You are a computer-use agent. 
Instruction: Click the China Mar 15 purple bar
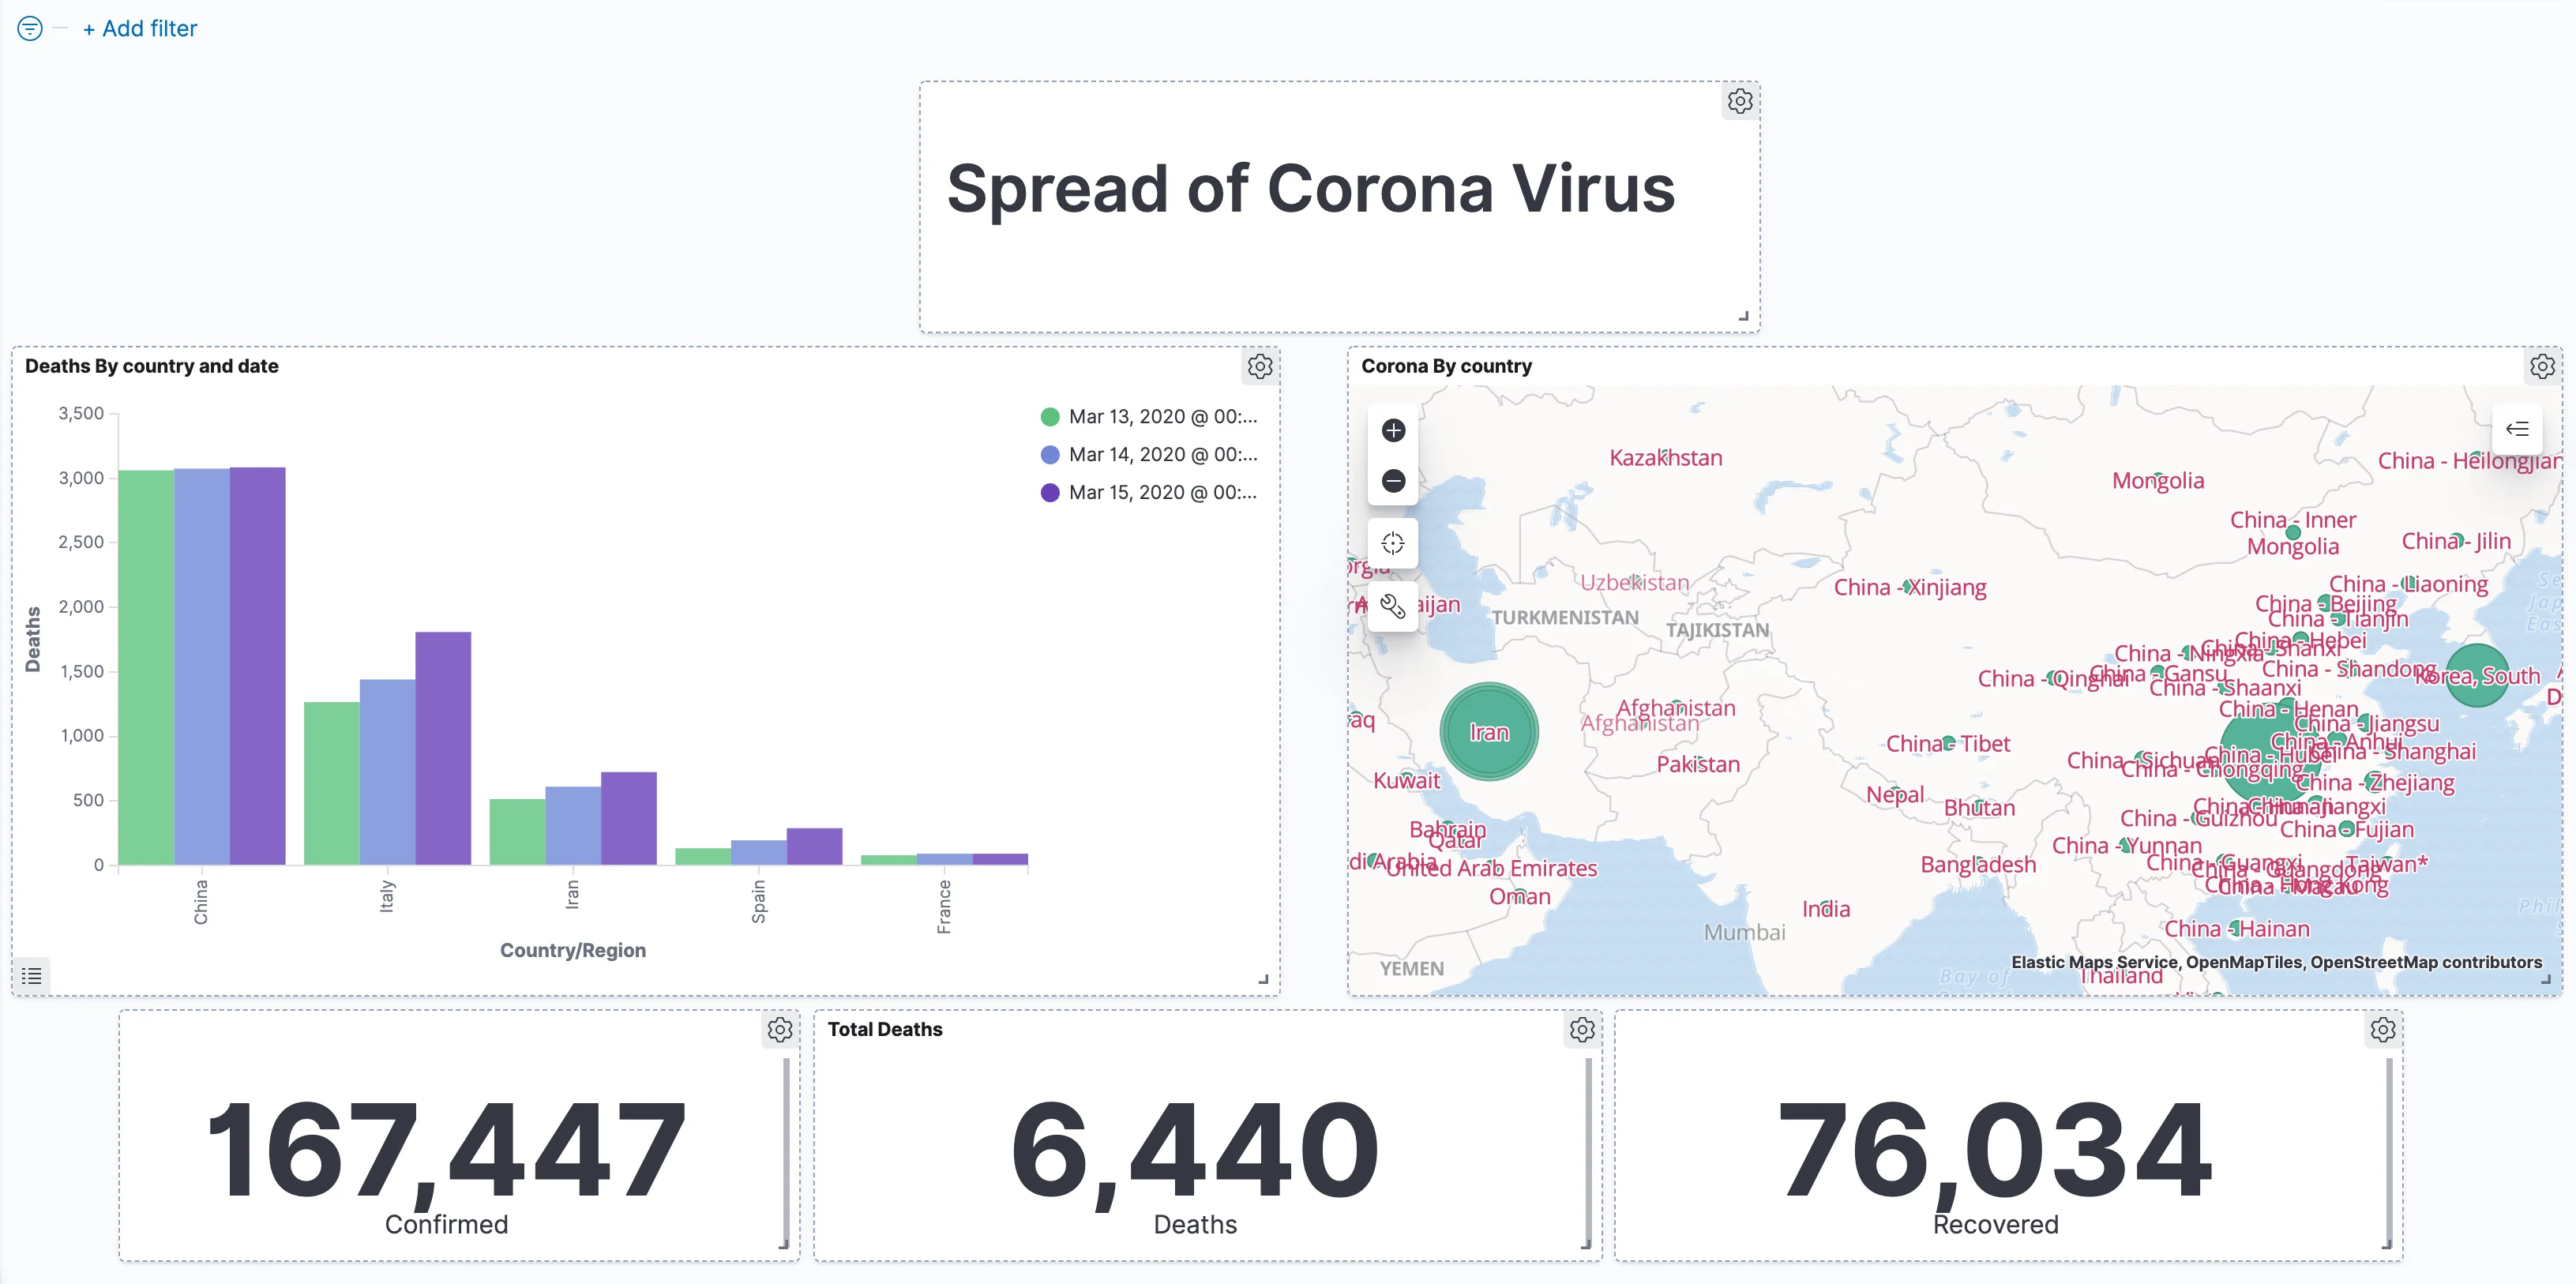coord(258,665)
